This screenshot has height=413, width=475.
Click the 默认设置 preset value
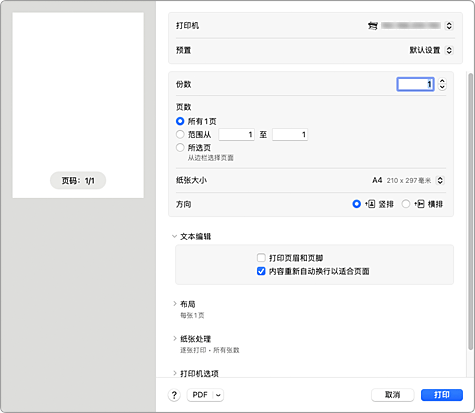425,50
